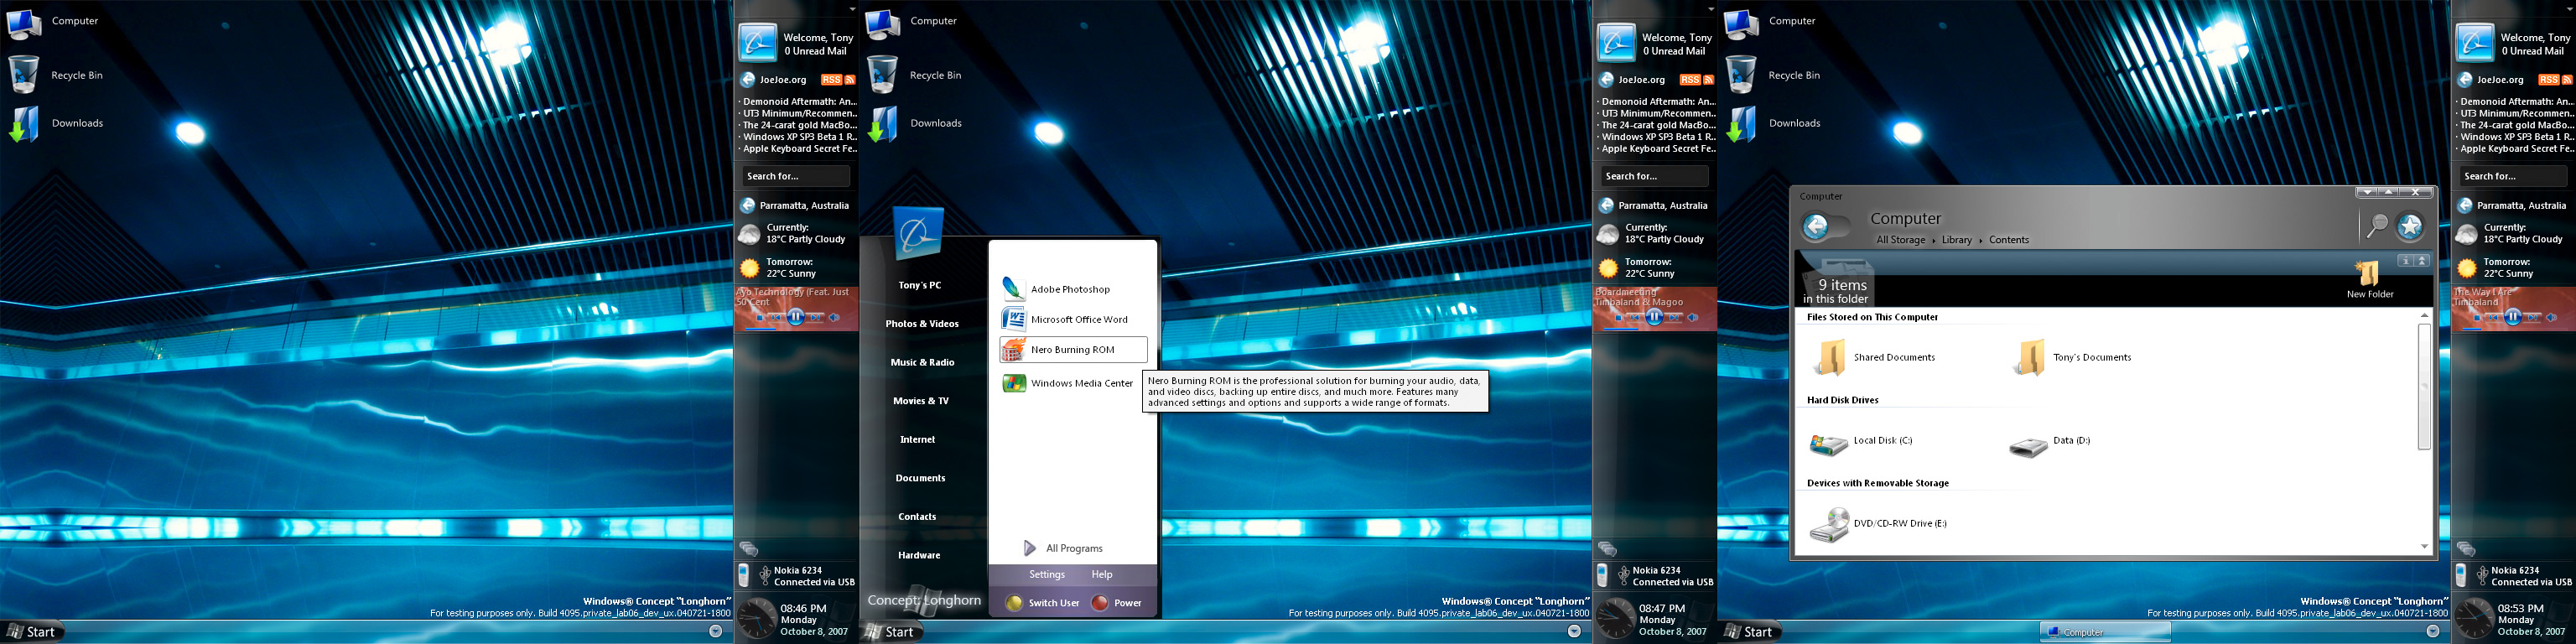Image resolution: width=2576 pixels, height=644 pixels.
Task: Stop the Boardmeeting track playback
Action: tap(1618, 318)
